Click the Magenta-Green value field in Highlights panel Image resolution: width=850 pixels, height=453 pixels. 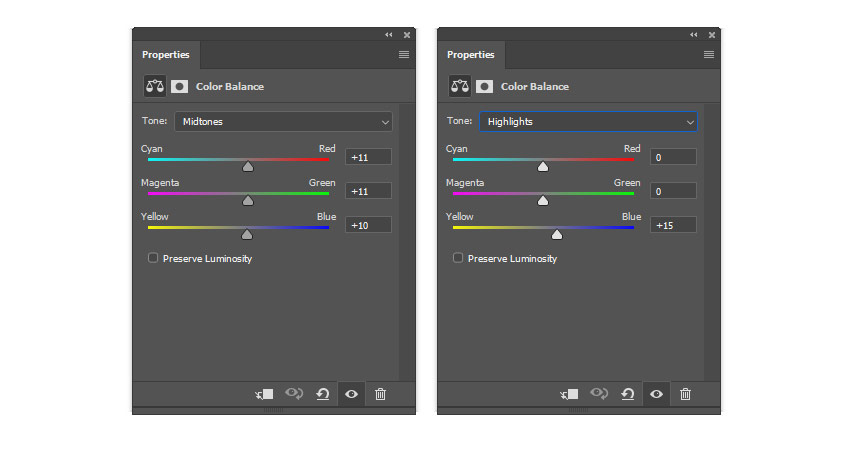tap(673, 191)
